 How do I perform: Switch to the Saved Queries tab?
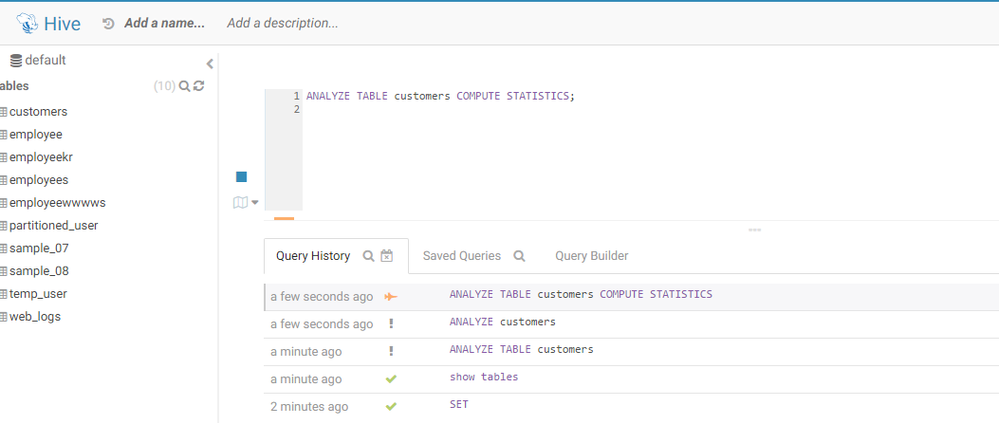462,256
